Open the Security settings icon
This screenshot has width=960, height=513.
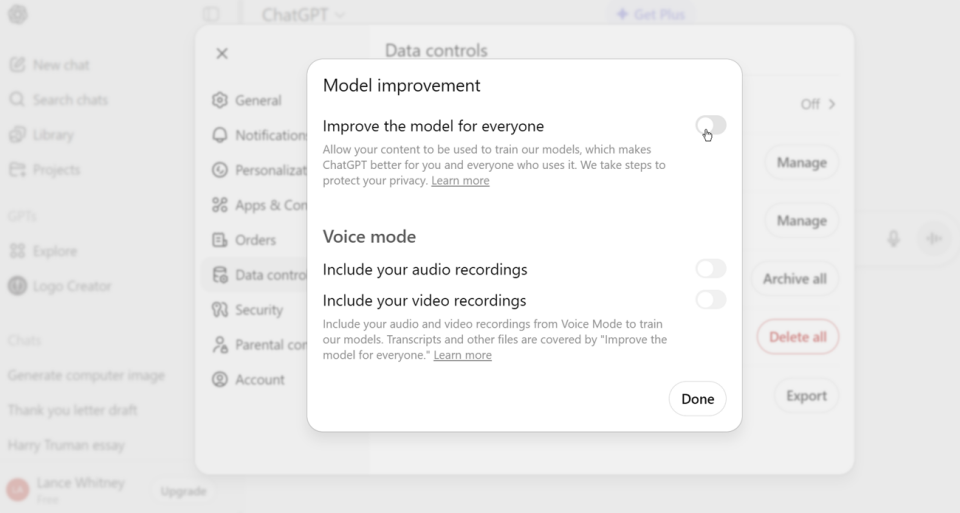220,310
